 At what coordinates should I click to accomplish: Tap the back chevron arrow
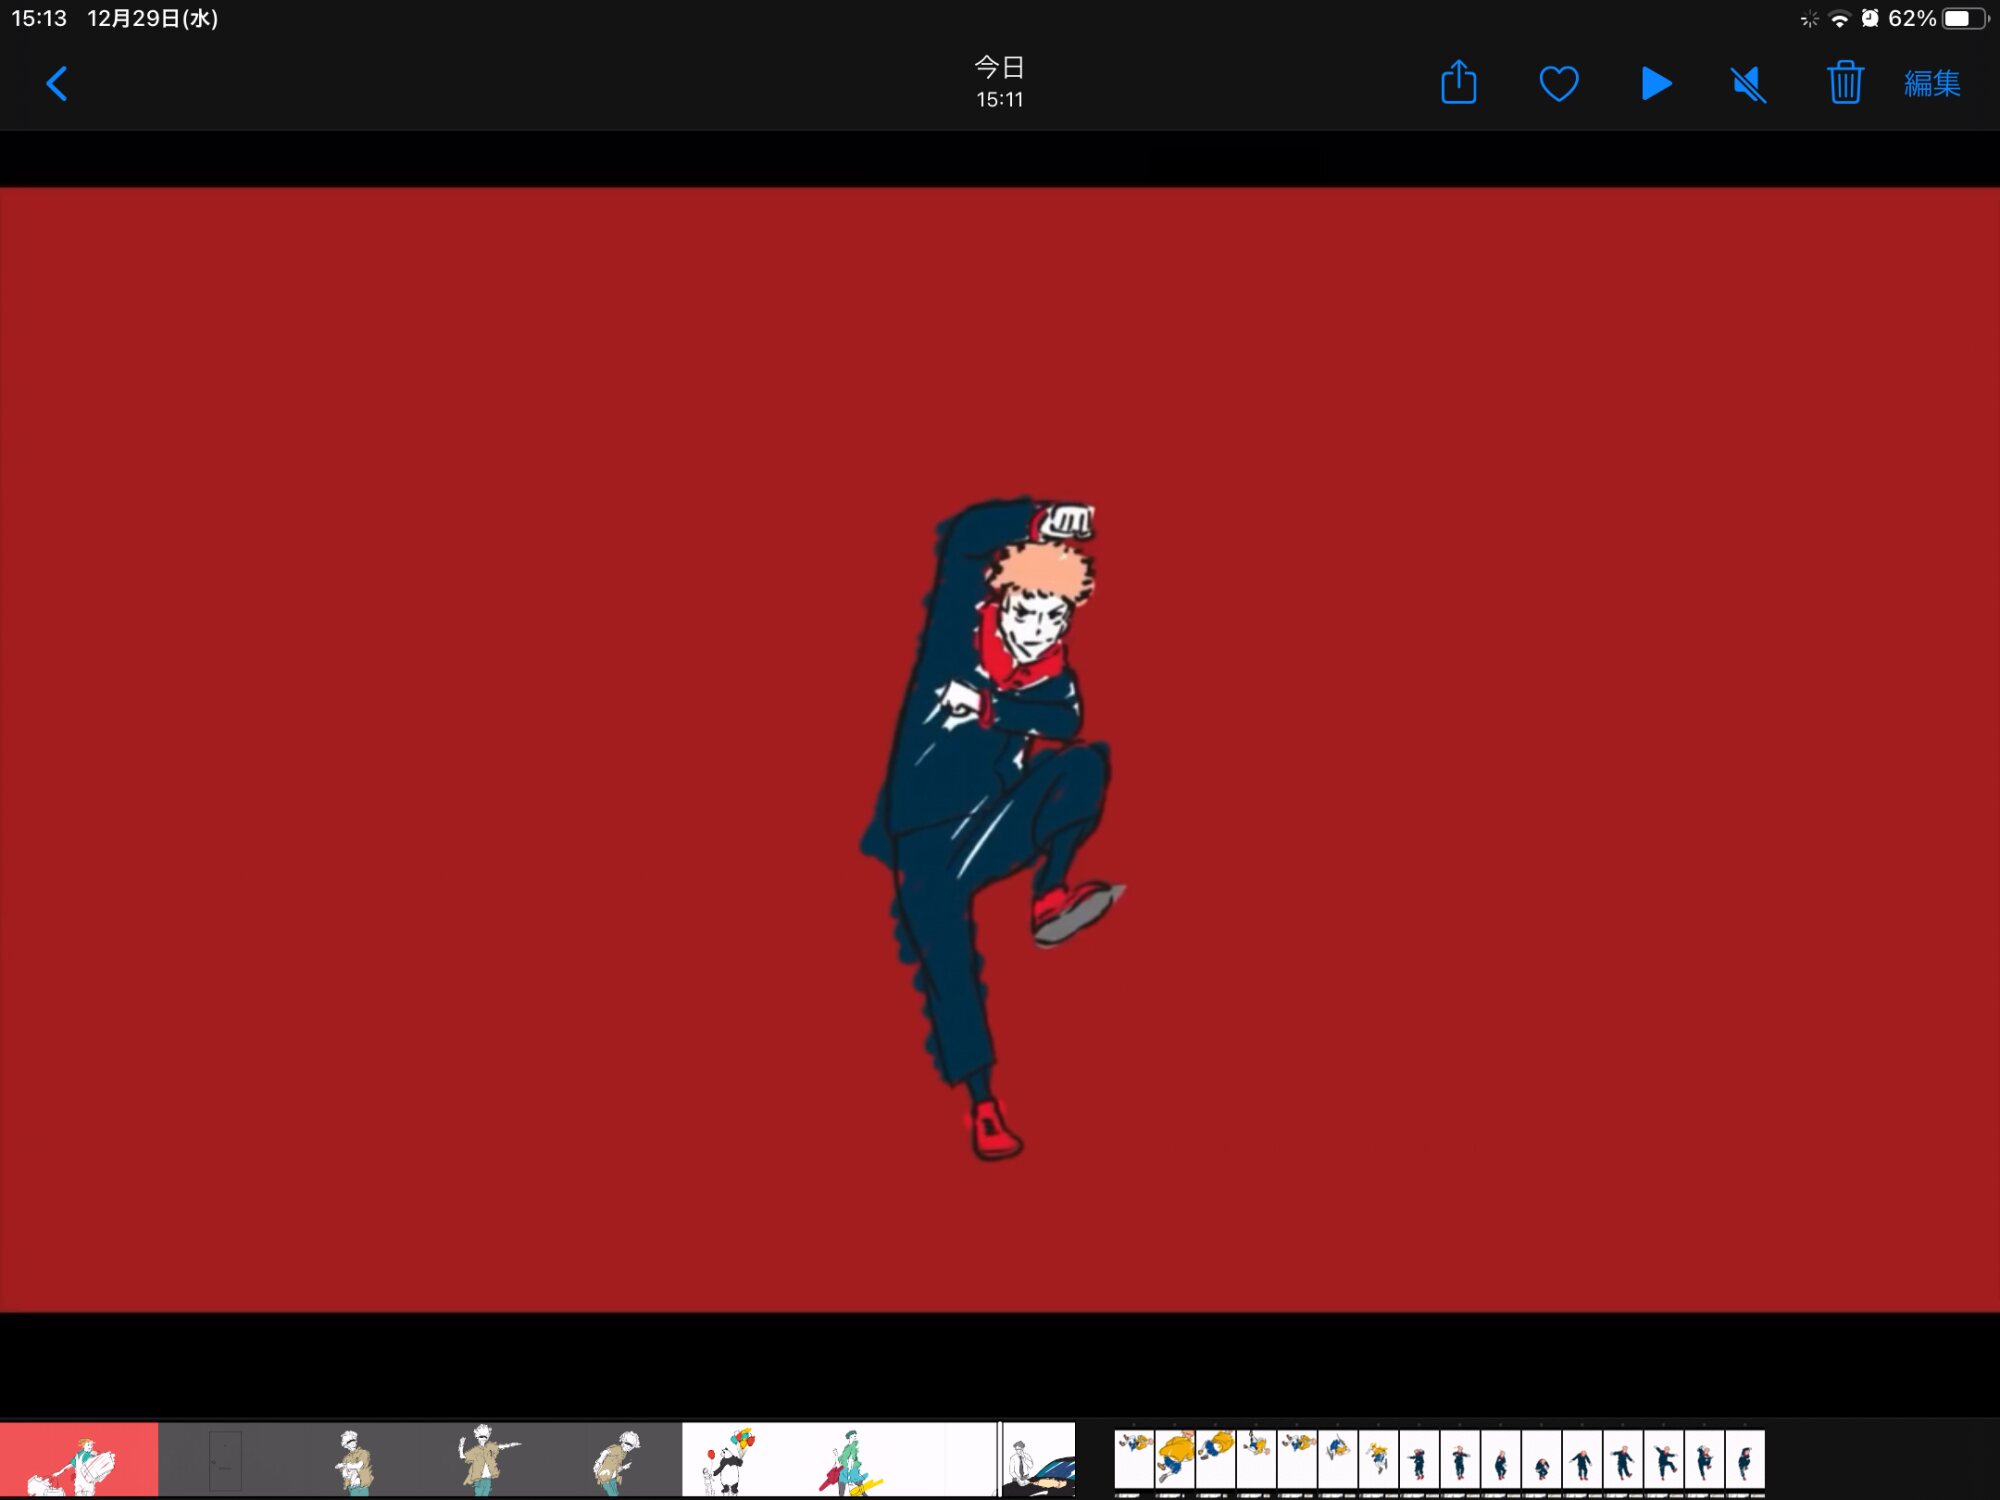(x=57, y=84)
